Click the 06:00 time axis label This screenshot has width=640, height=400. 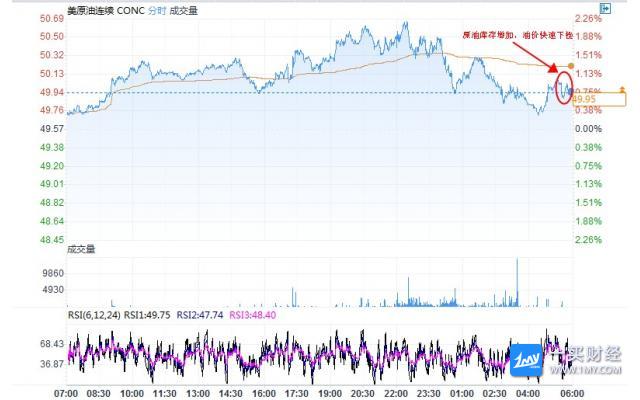tap(572, 394)
